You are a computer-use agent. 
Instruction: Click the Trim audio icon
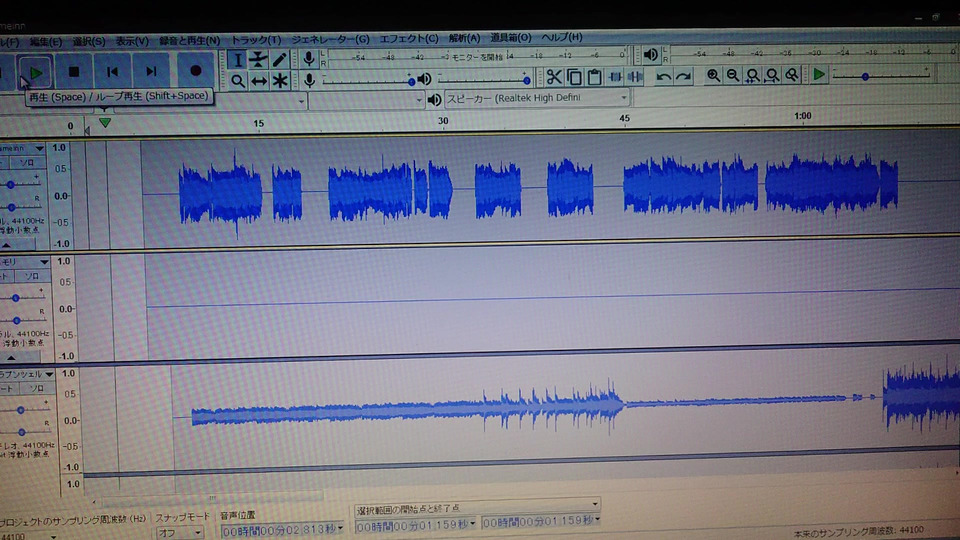coord(615,77)
